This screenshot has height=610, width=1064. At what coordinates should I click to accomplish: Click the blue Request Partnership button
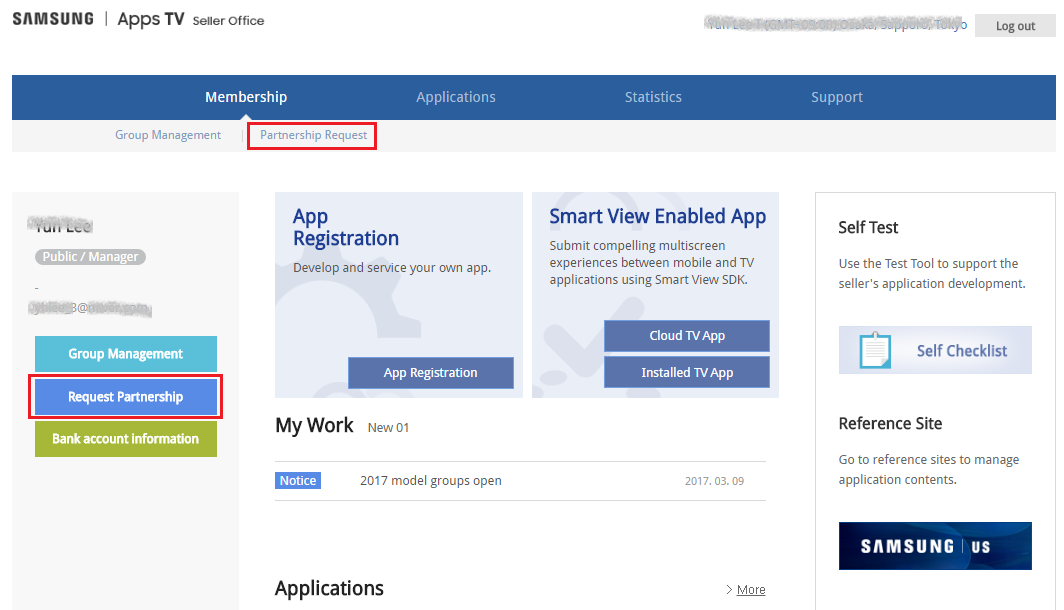pyautogui.click(x=126, y=397)
